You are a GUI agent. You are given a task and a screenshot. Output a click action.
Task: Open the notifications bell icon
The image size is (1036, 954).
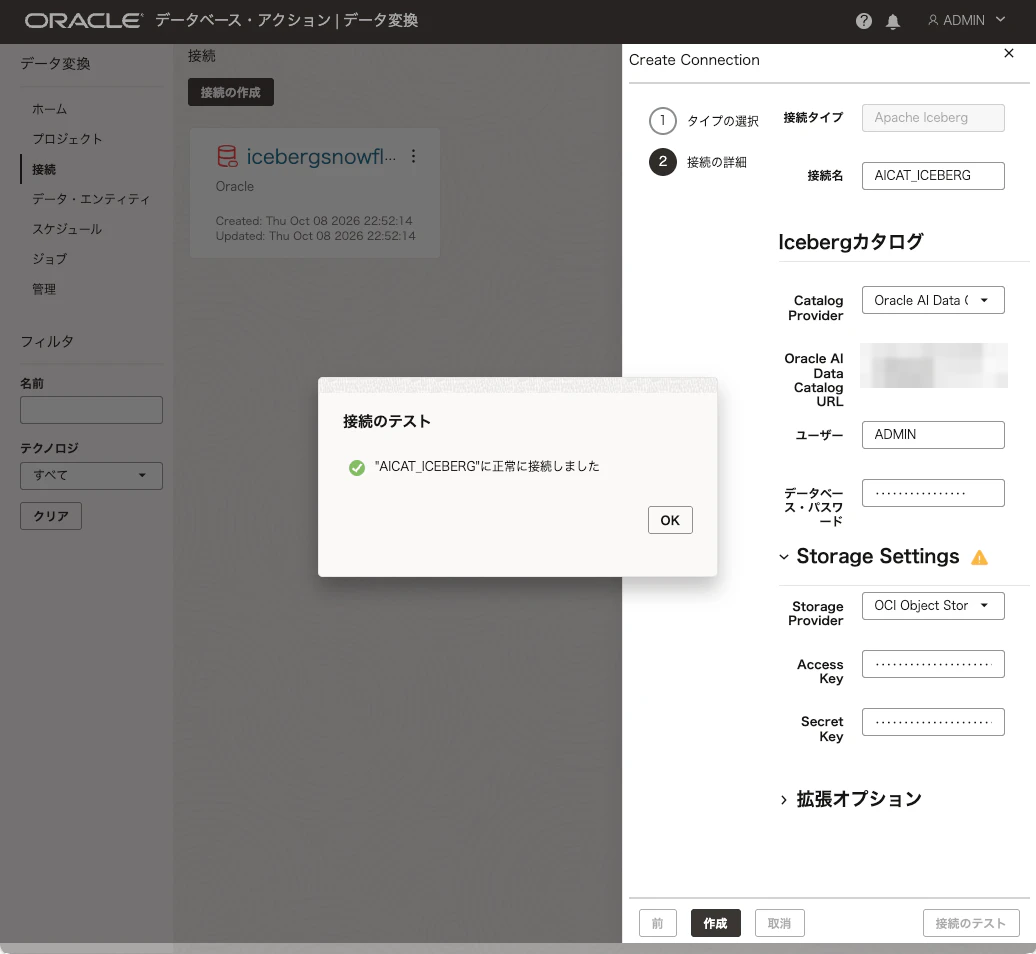pos(893,21)
